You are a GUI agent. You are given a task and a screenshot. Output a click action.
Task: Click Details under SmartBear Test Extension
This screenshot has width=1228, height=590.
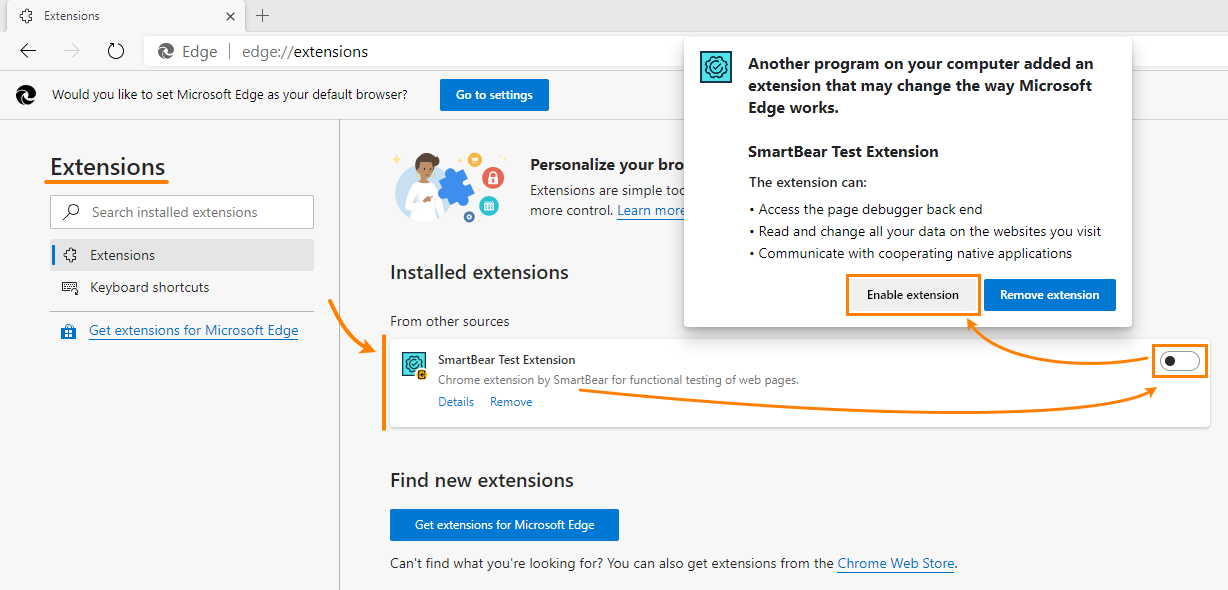[456, 401]
